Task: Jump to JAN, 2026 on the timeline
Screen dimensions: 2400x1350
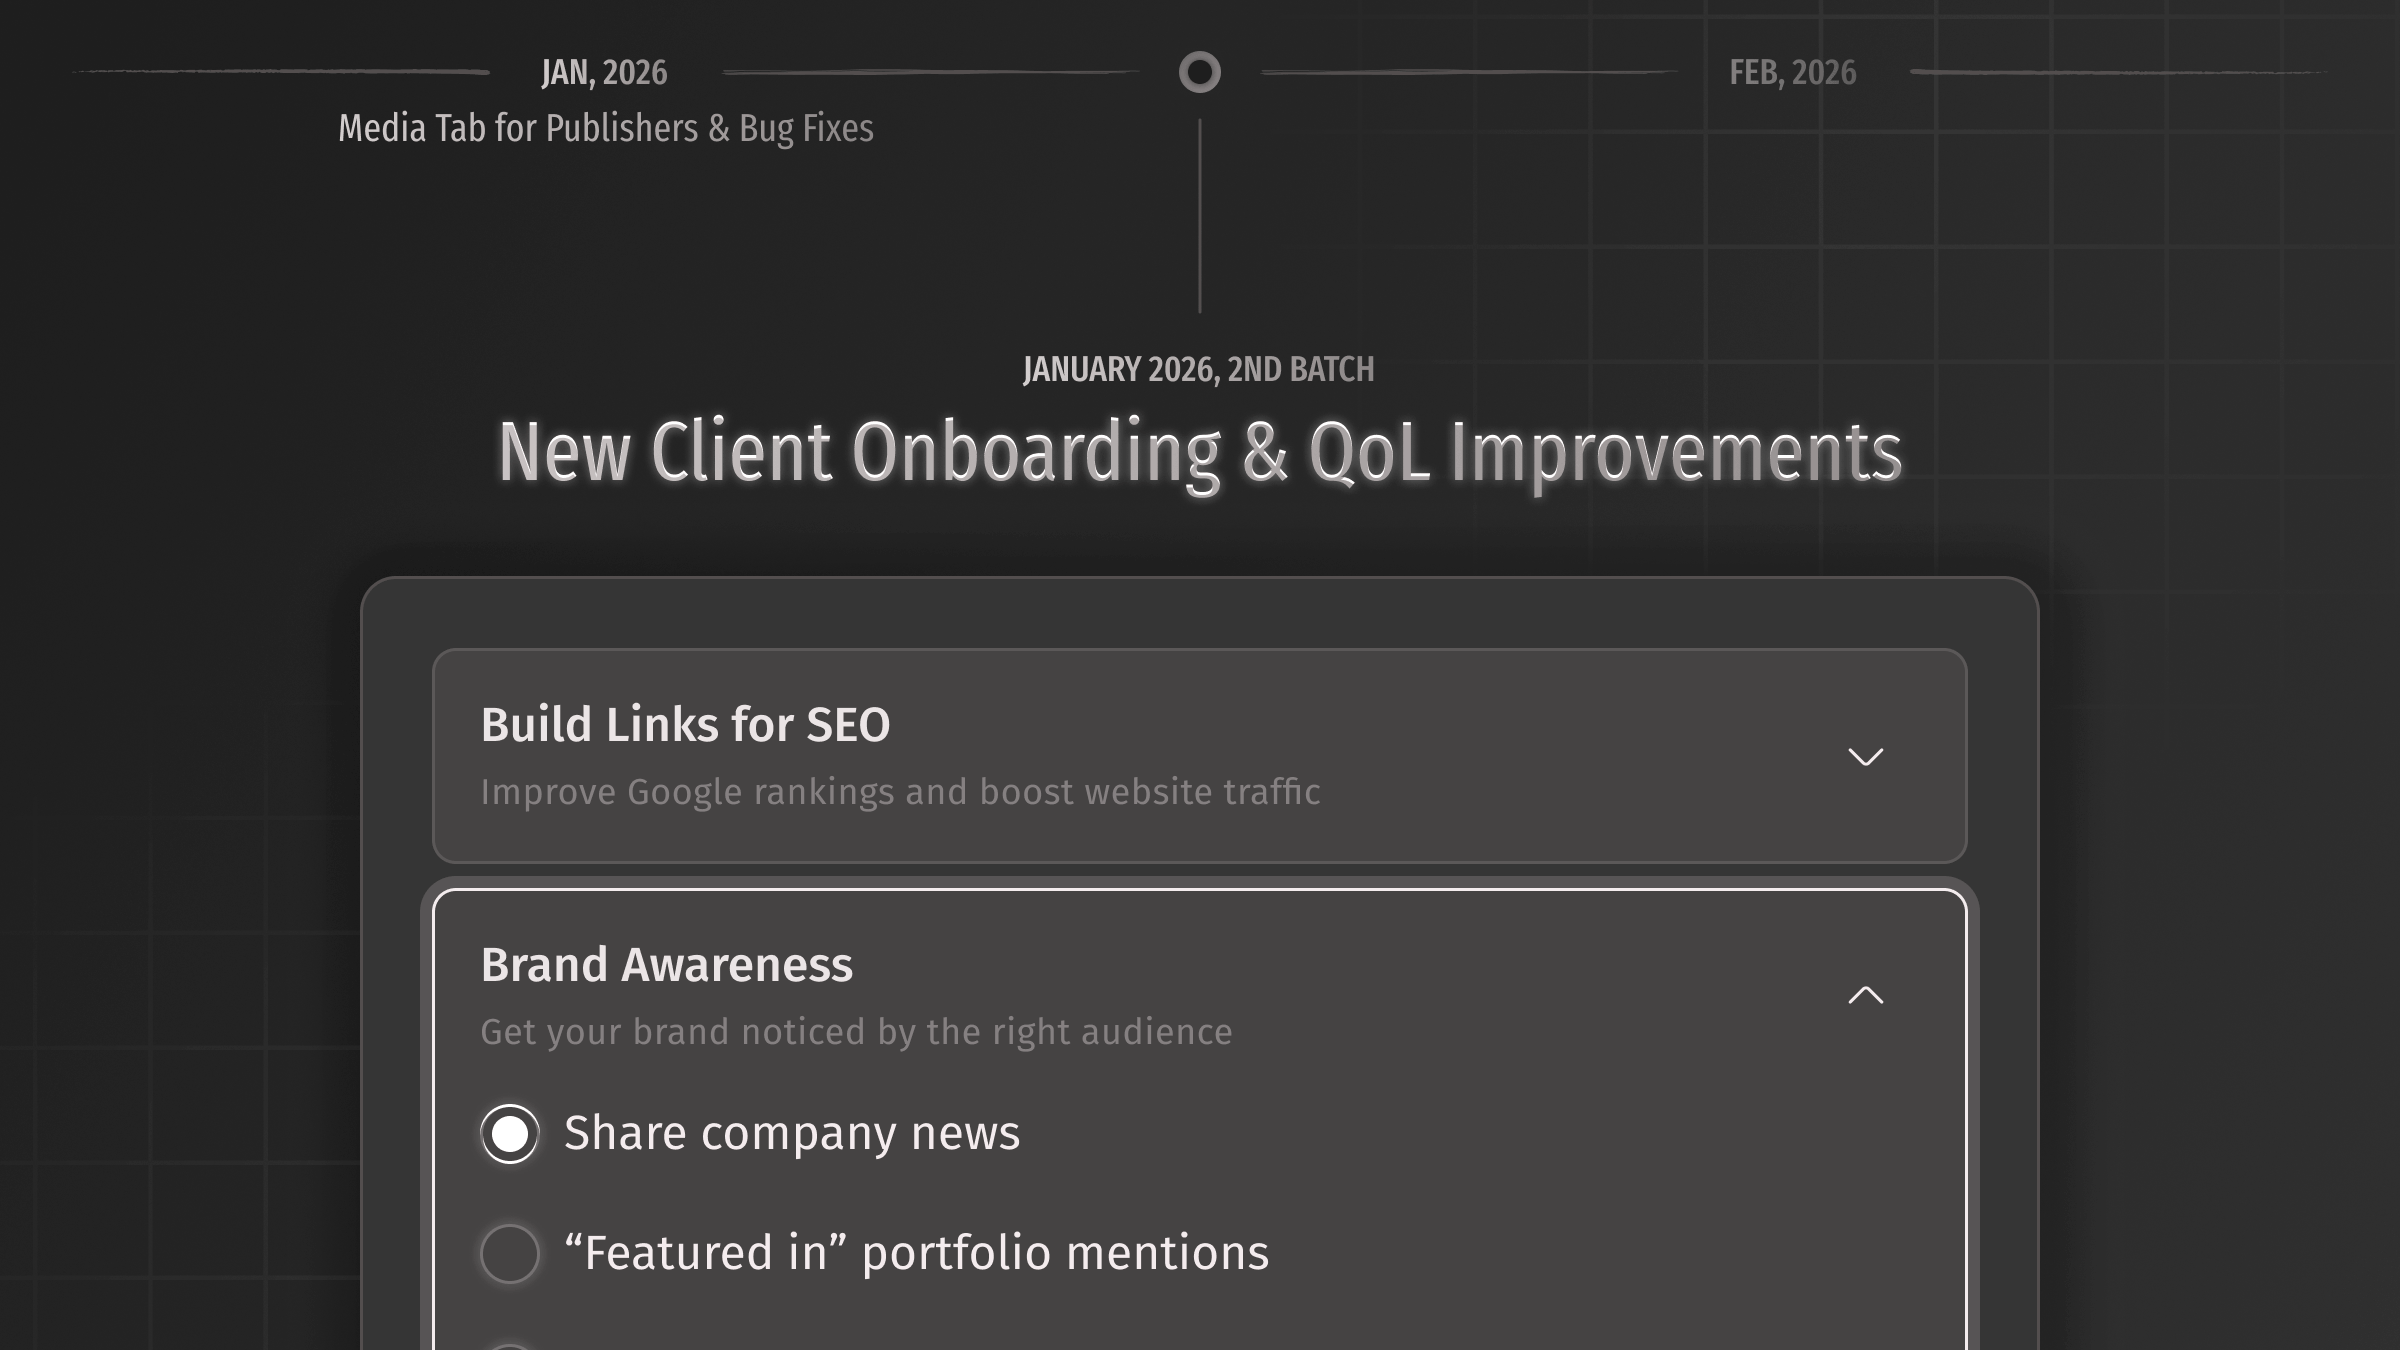Action: coord(604,72)
